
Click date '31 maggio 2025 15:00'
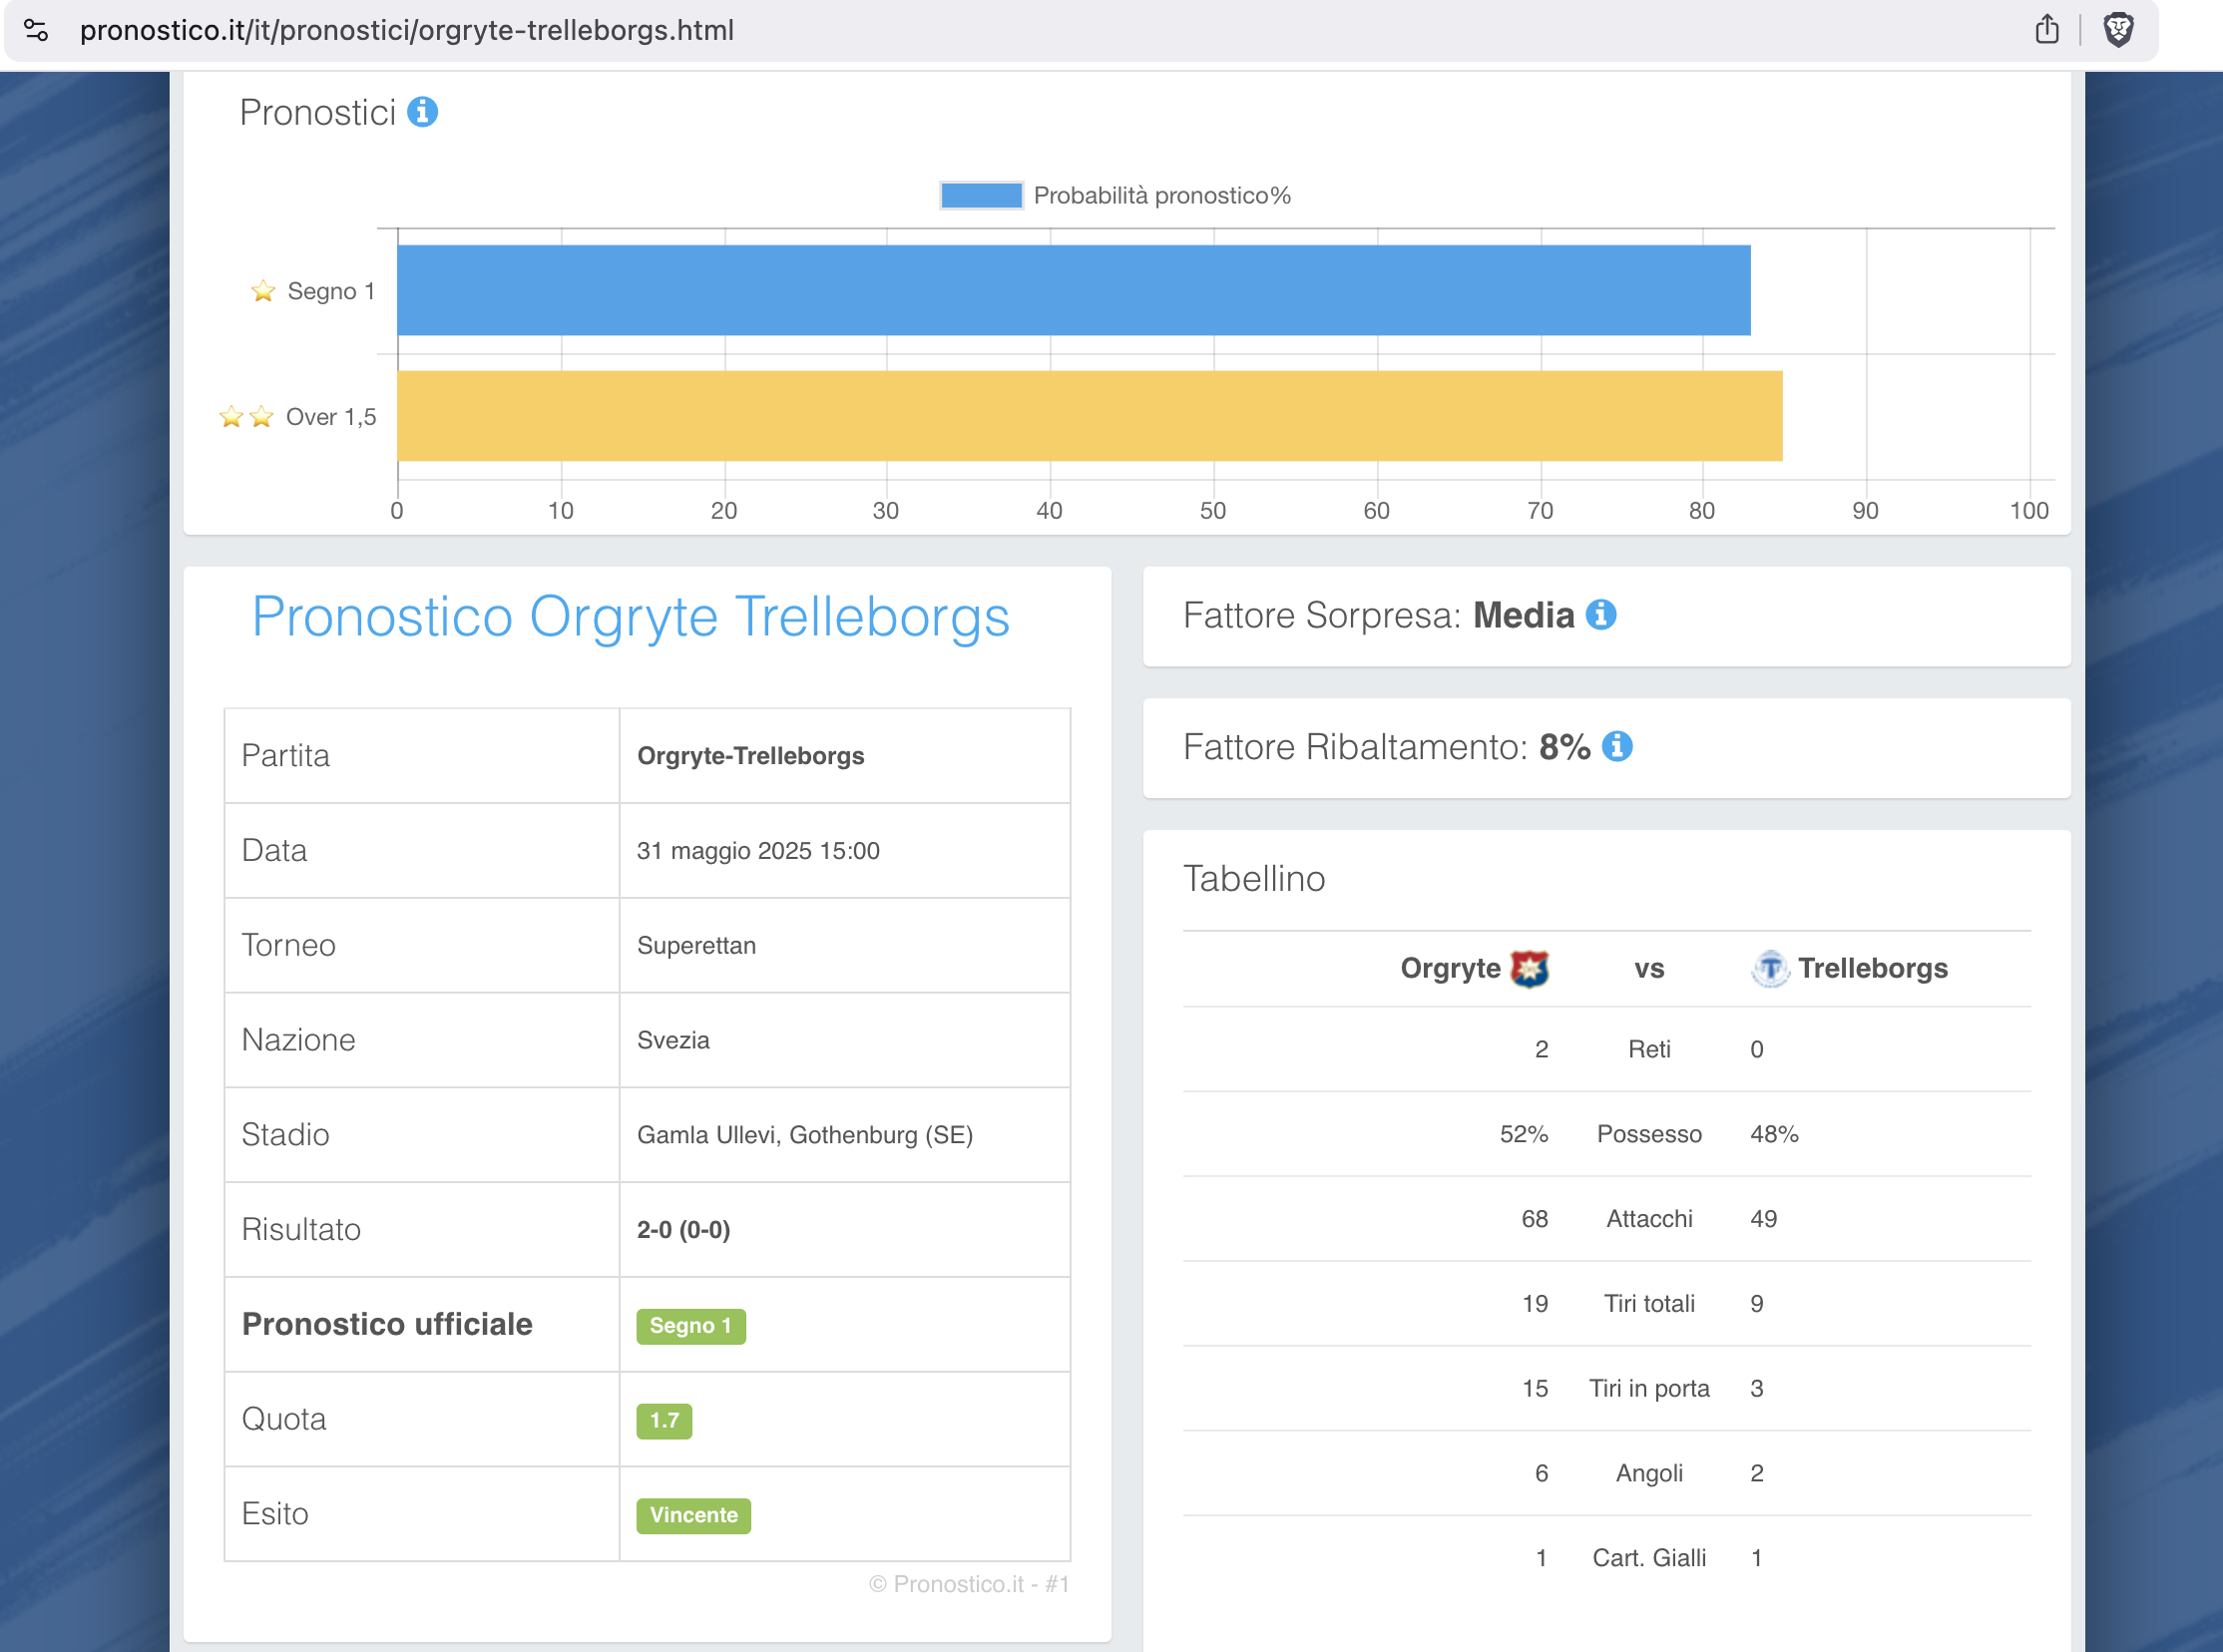[758, 851]
